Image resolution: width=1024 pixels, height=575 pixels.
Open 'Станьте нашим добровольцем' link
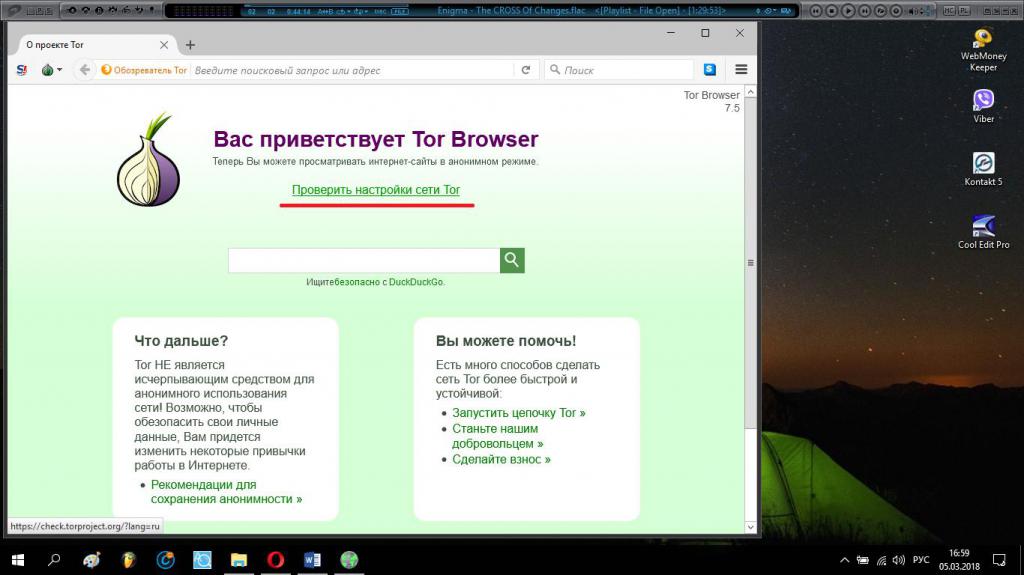pyautogui.click(x=498, y=436)
